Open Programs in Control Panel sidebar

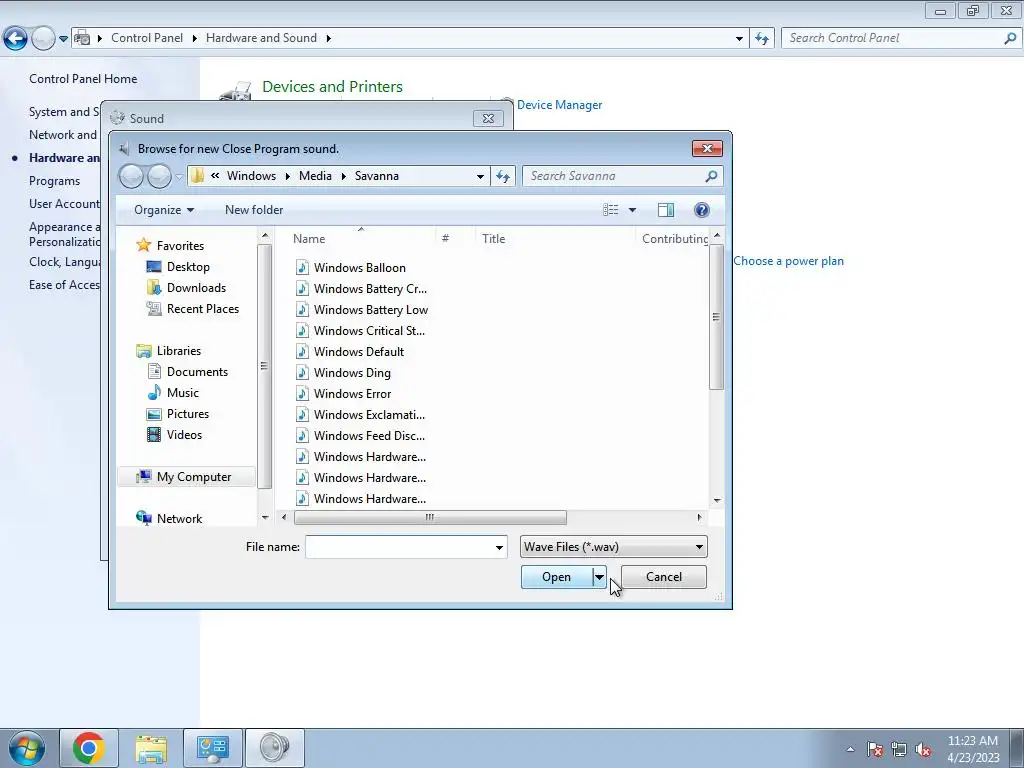click(54, 181)
